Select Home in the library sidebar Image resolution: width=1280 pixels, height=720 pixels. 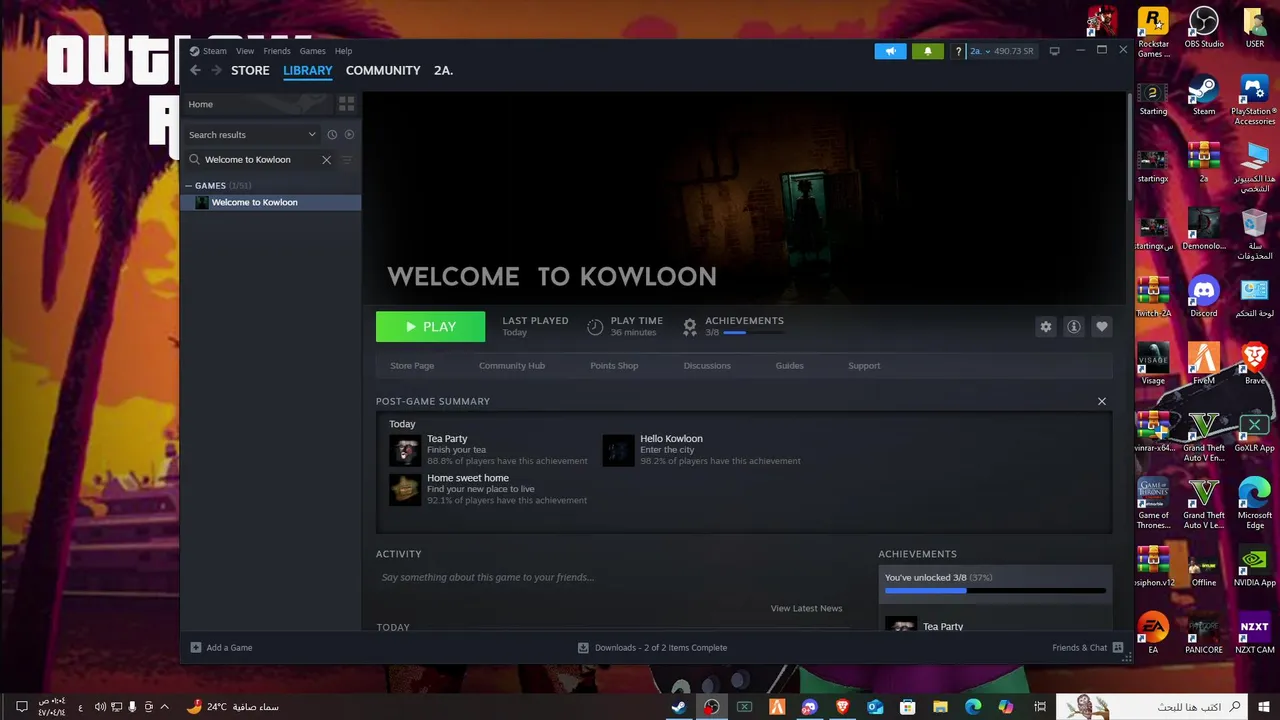(x=258, y=104)
